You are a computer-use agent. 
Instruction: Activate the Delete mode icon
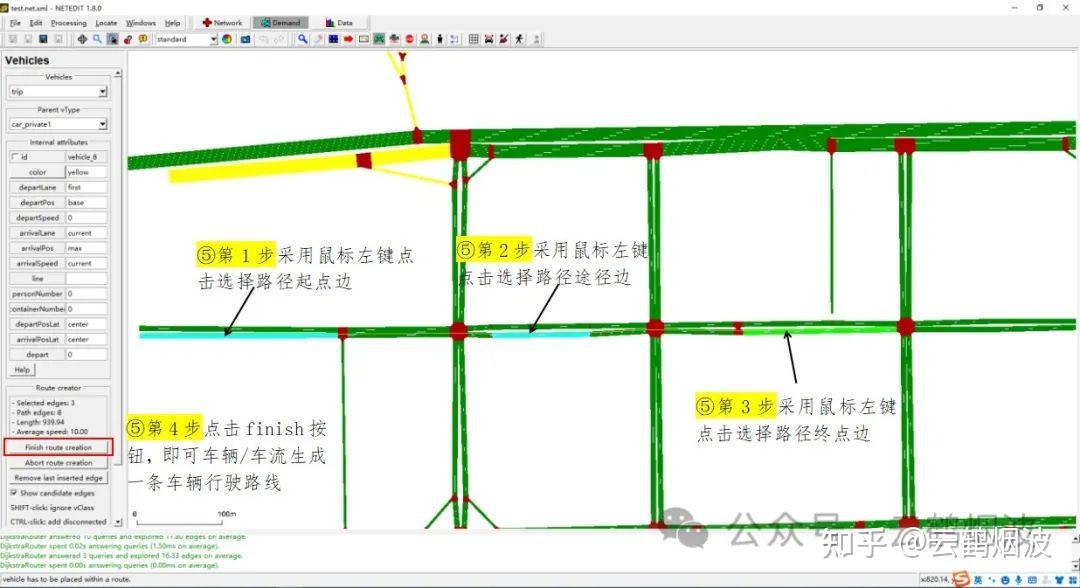(319, 40)
